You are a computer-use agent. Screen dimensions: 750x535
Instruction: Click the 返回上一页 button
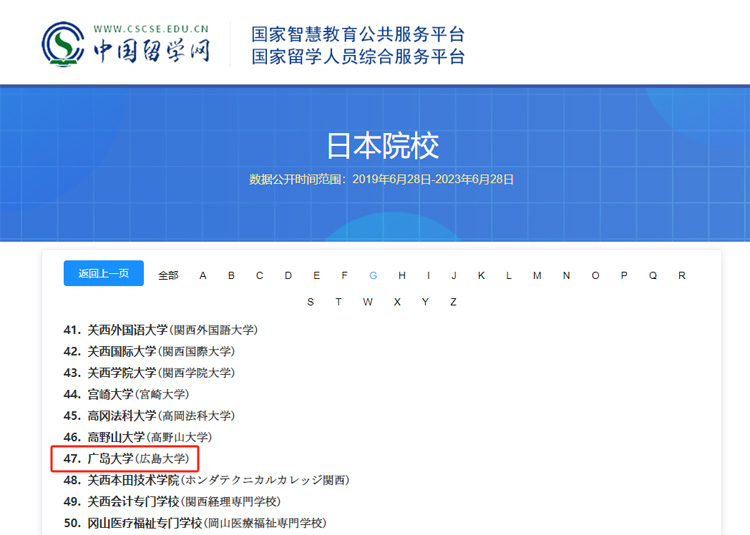coord(103,273)
